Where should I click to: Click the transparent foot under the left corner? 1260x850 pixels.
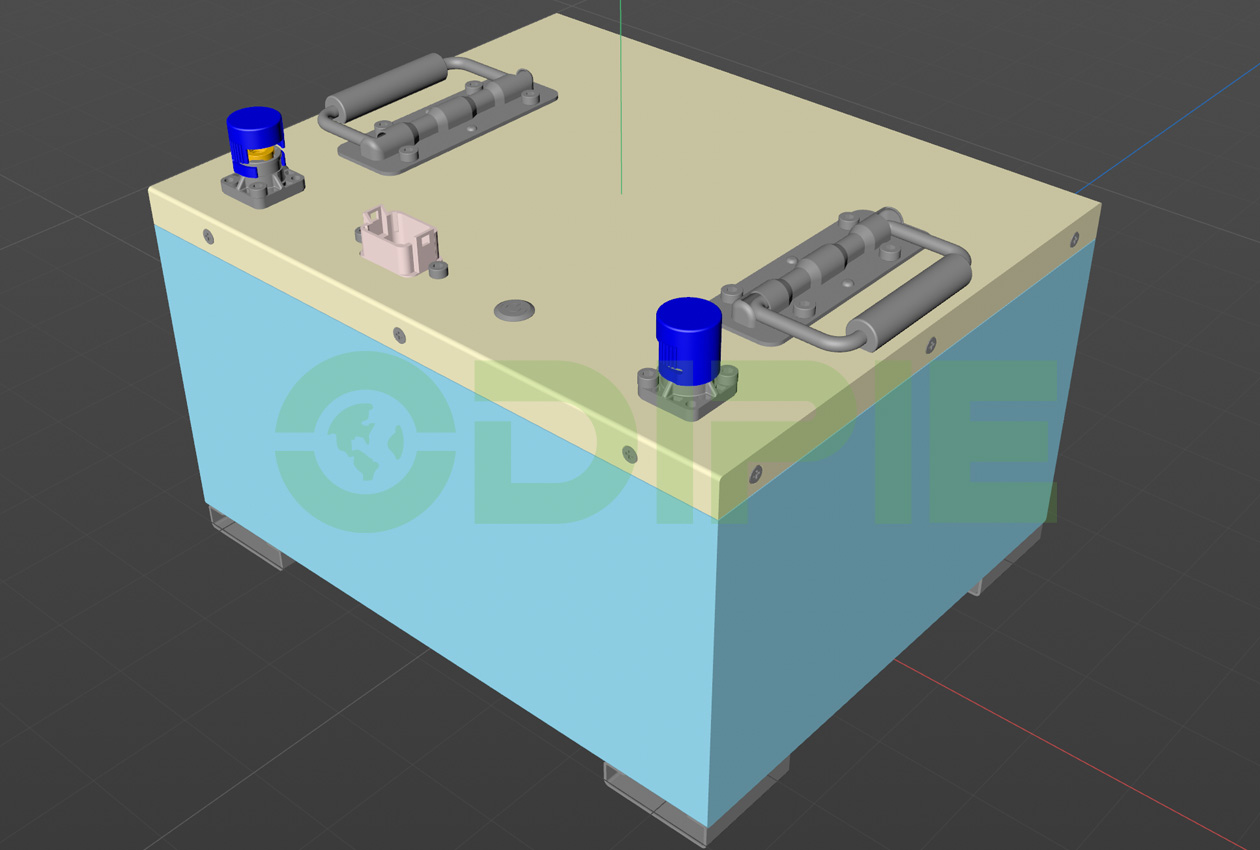click(x=245, y=538)
